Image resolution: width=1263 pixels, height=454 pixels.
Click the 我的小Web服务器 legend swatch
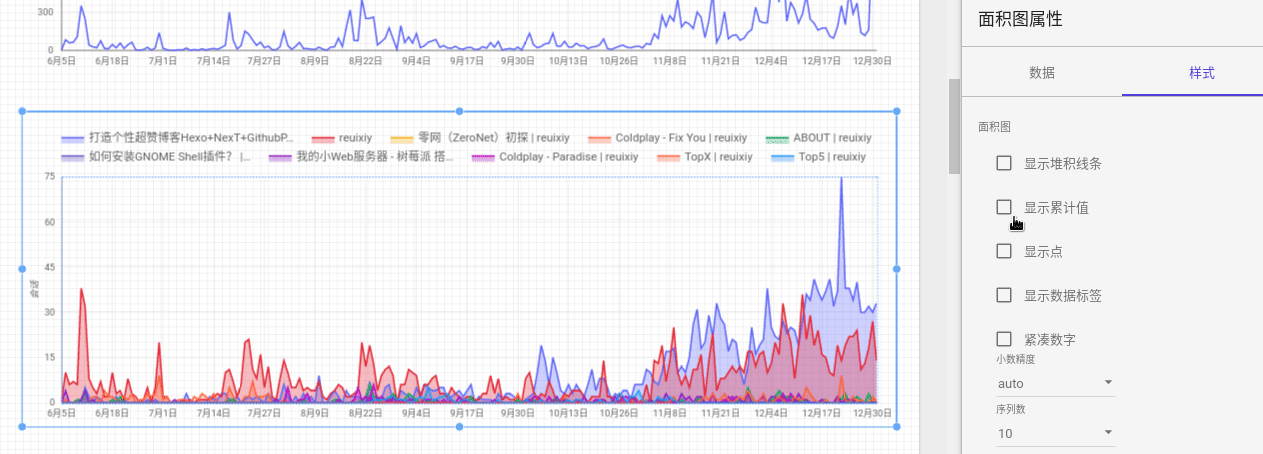click(x=281, y=157)
